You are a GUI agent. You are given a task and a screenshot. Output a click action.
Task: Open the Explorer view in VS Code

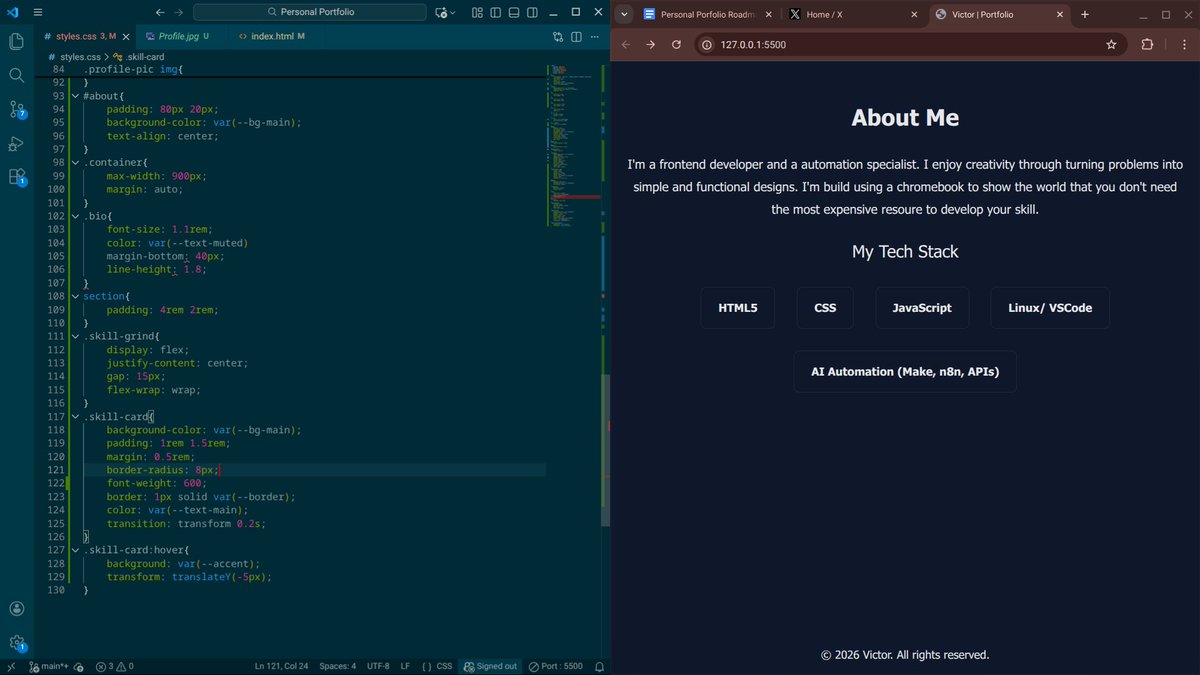pos(16,42)
